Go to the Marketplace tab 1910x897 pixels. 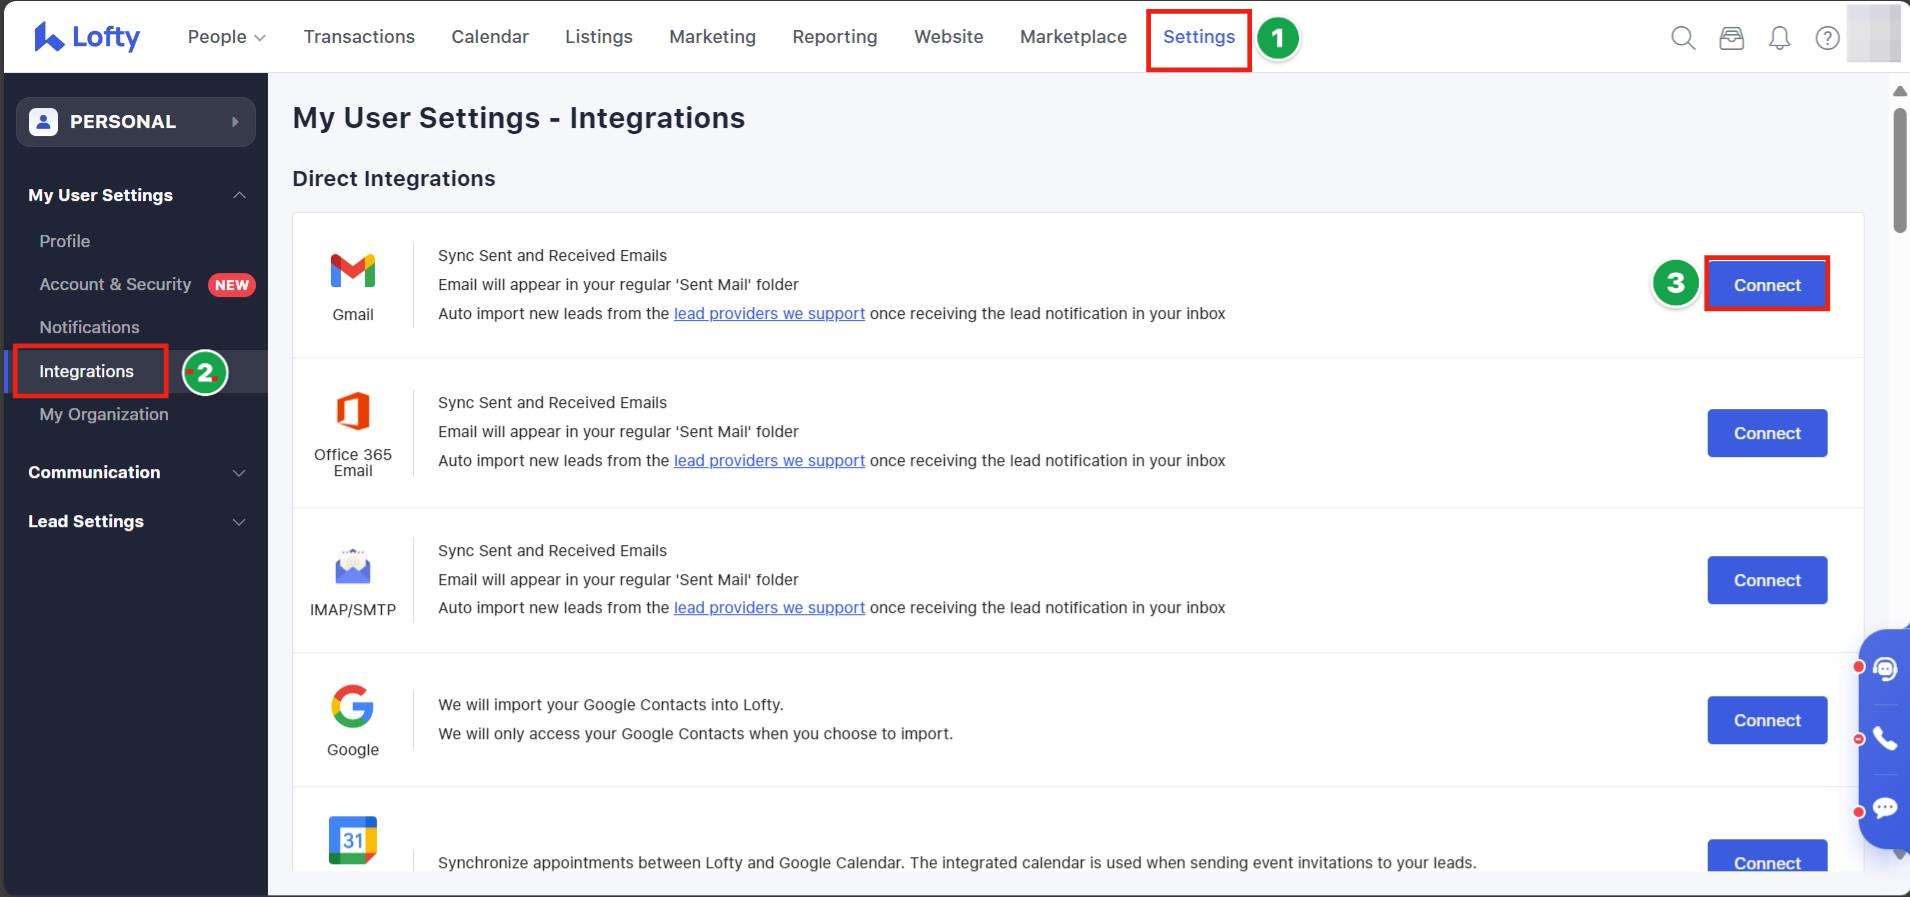(x=1073, y=37)
